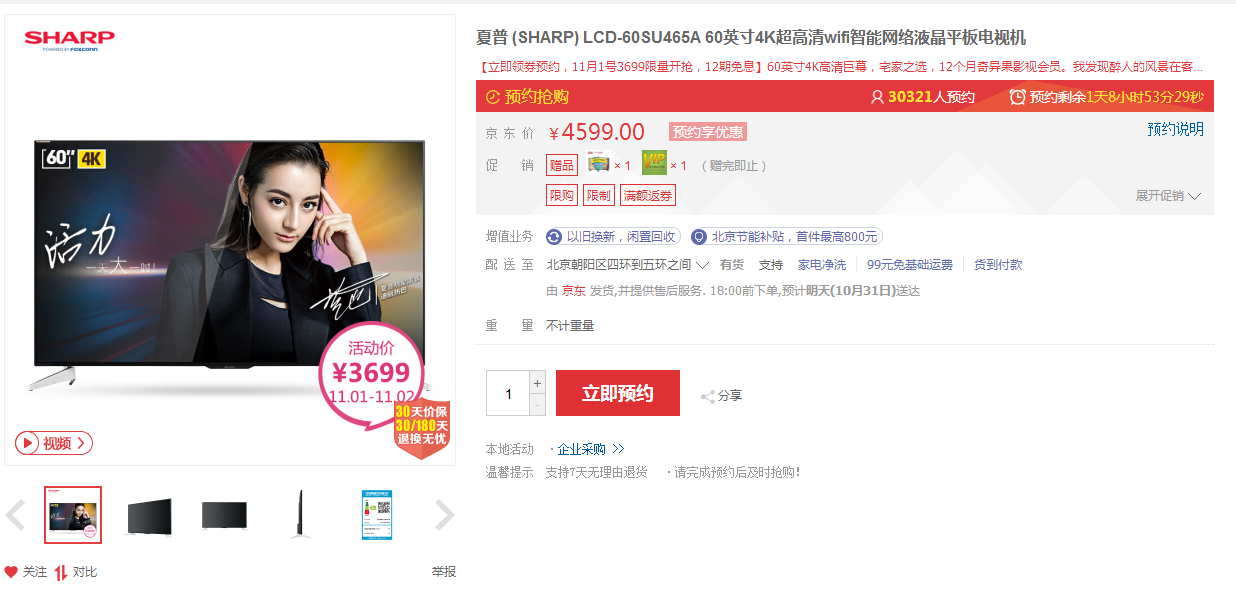Decrease quantity with the minus button
Viewport: 1236px width, 599px height.
538,404
